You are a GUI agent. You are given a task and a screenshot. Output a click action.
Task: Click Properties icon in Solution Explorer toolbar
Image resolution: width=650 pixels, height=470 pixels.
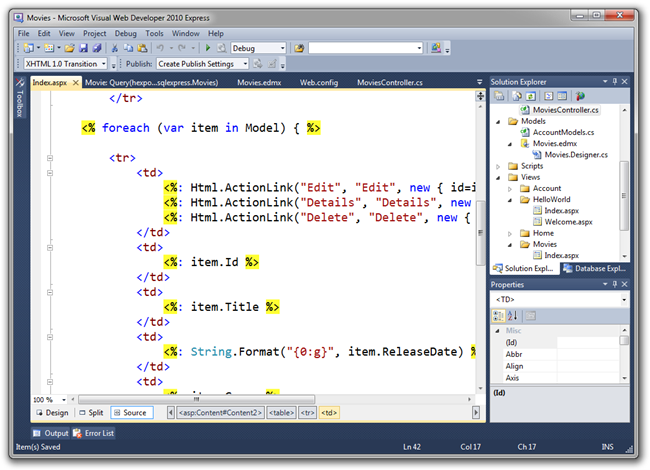(499, 95)
